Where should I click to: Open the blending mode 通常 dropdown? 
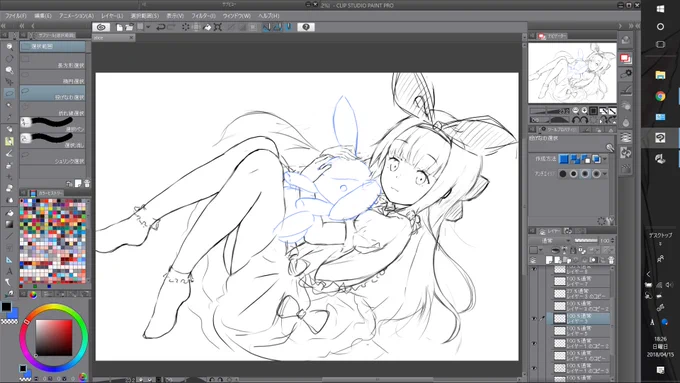550,240
